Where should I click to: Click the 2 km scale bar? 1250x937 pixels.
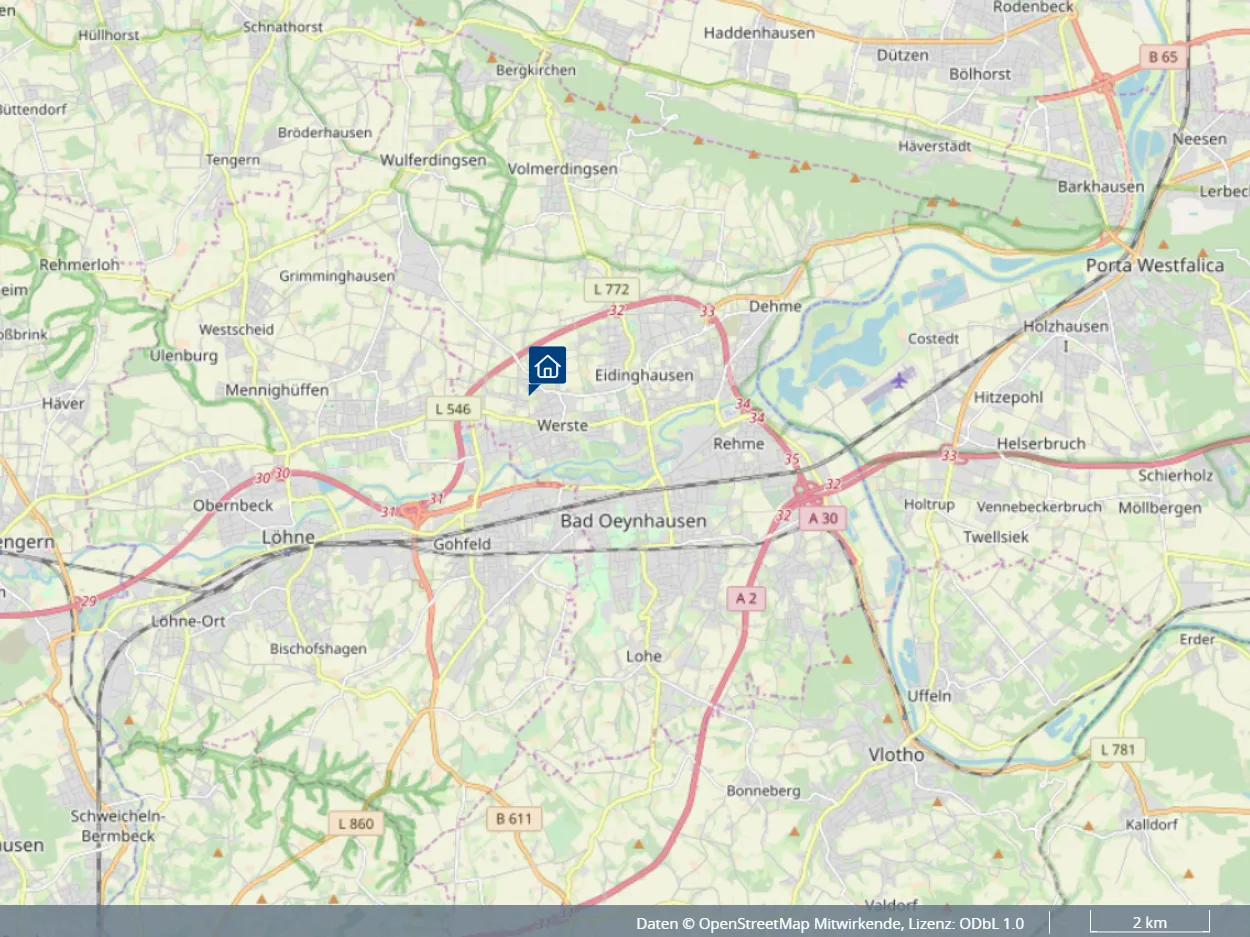(x=1149, y=922)
